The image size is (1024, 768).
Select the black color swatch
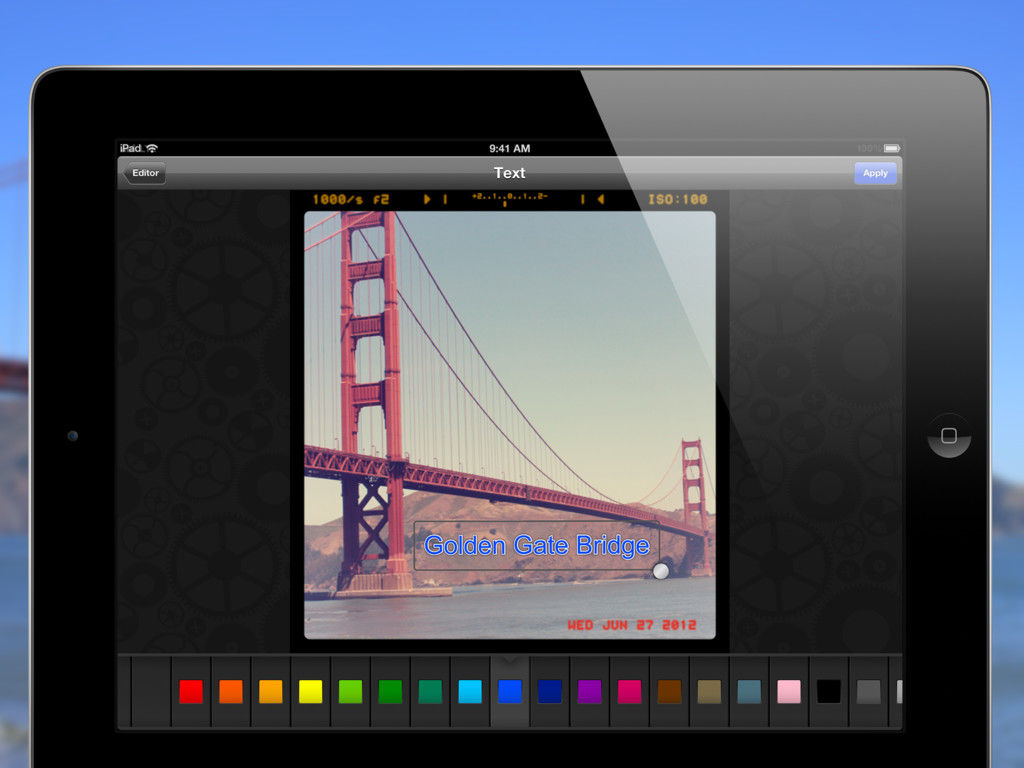(829, 692)
